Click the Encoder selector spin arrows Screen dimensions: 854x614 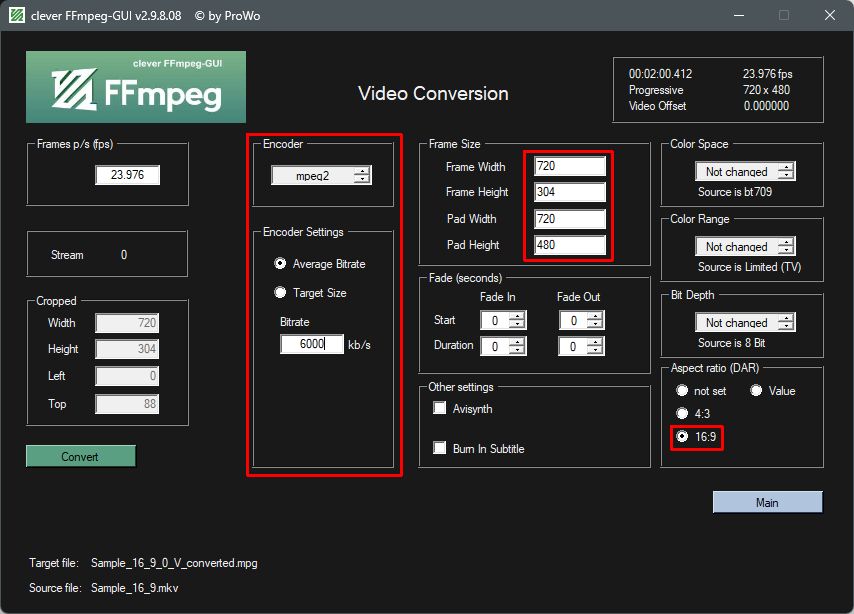[362, 175]
